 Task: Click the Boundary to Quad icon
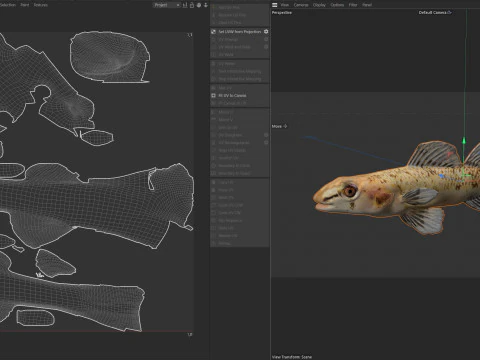tap(214, 173)
